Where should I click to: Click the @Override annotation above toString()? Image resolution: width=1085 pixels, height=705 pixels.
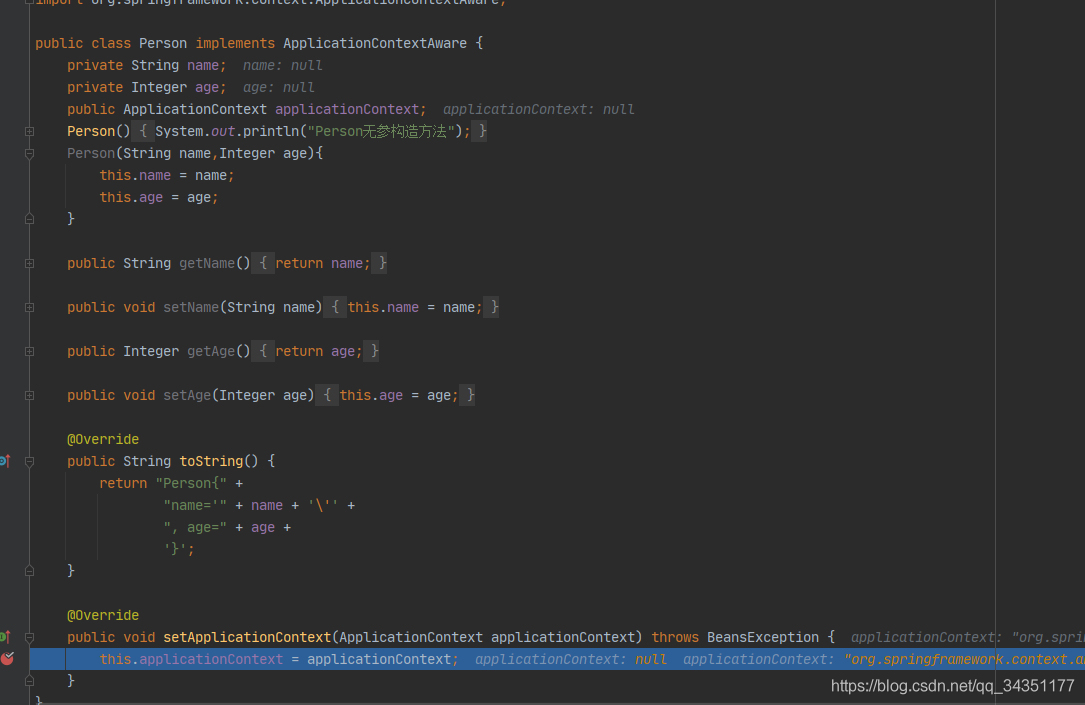pos(103,439)
